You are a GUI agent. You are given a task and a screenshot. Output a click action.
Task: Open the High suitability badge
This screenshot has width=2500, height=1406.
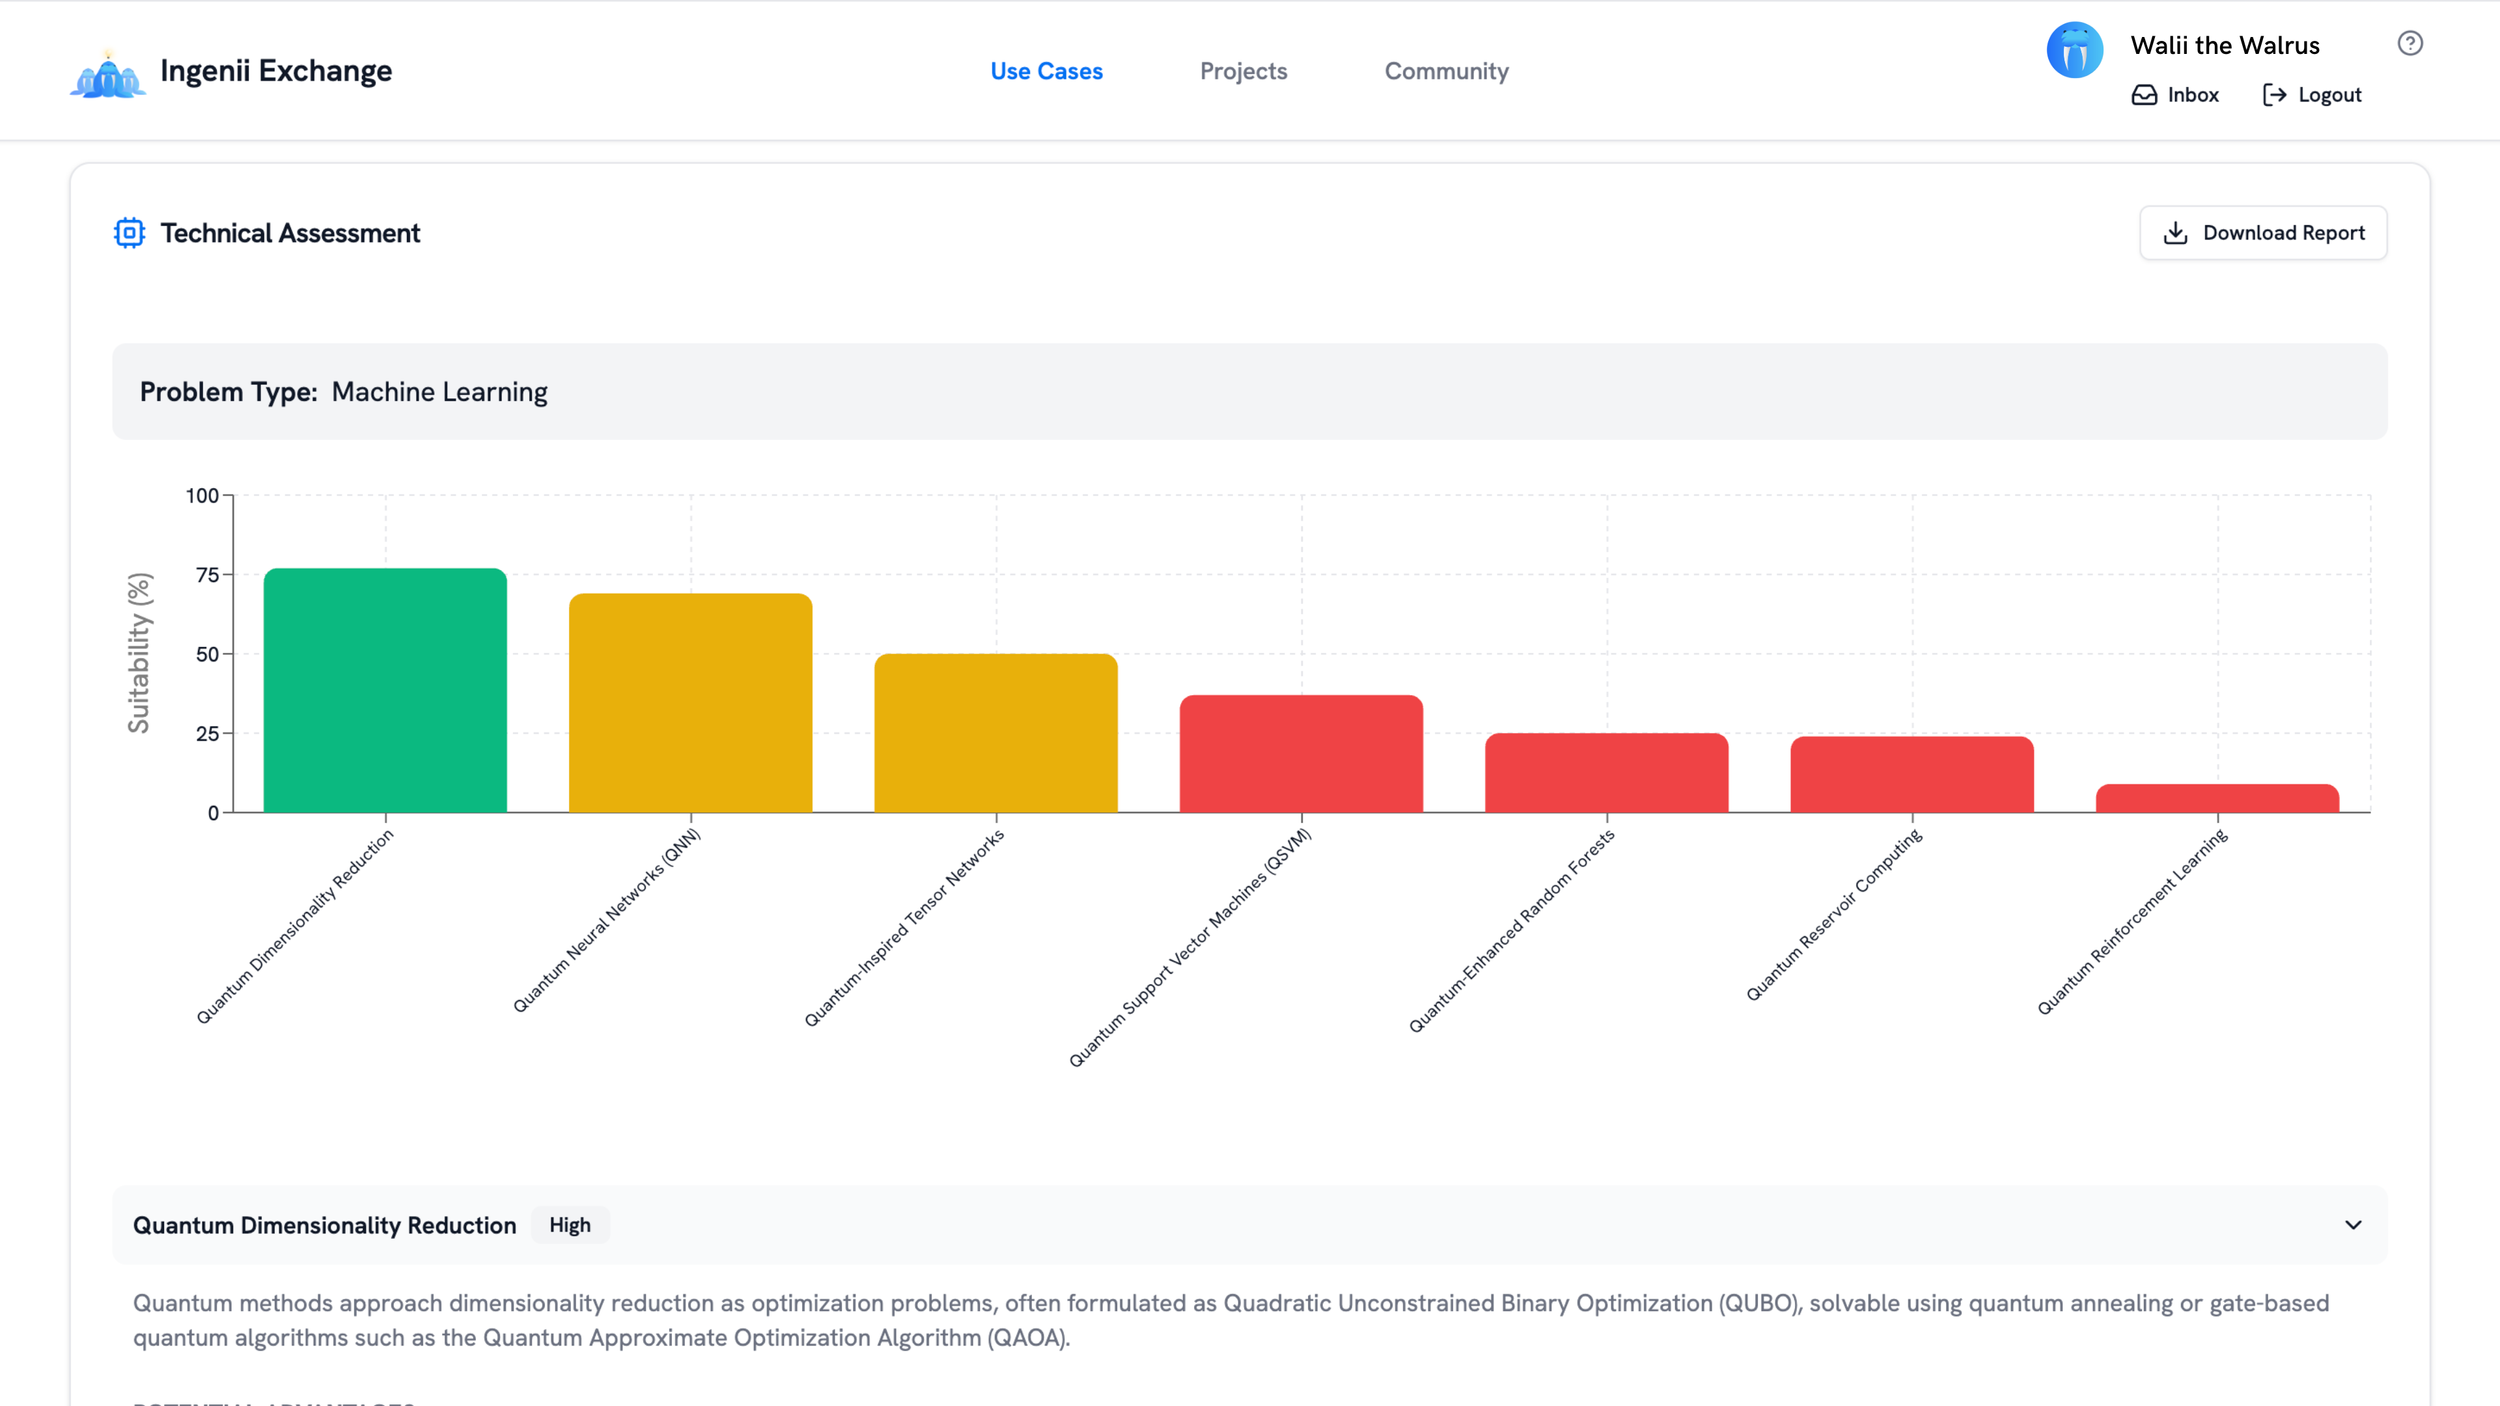pyautogui.click(x=570, y=1224)
